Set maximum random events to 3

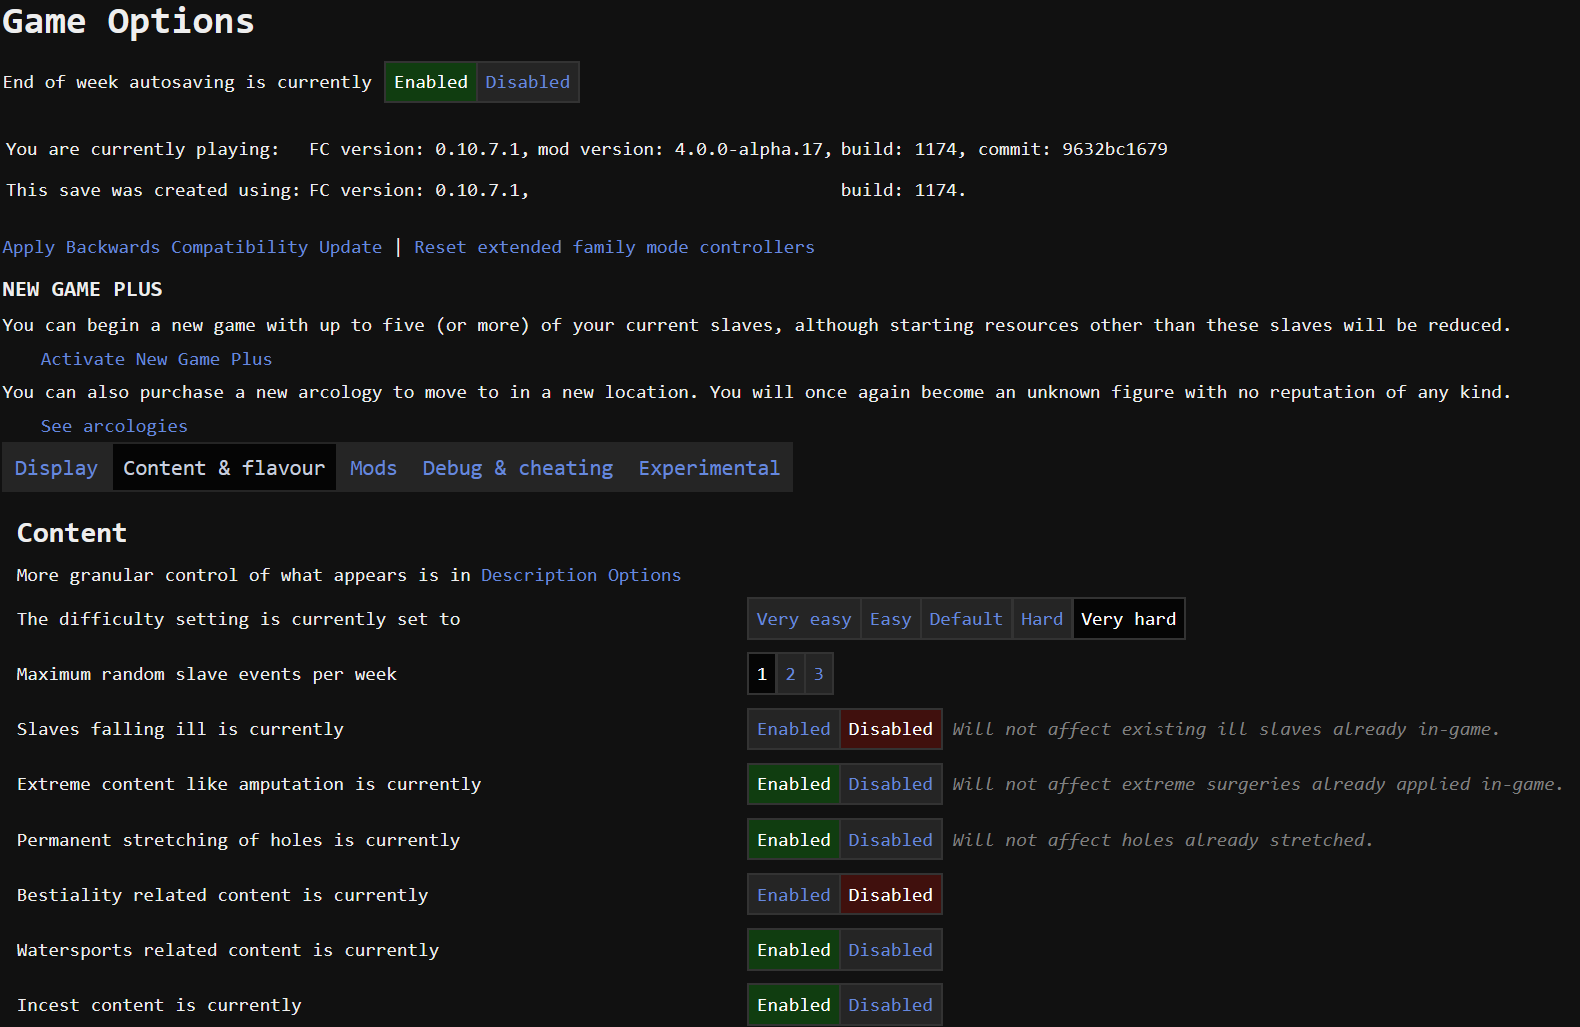[x=818, y=674]
